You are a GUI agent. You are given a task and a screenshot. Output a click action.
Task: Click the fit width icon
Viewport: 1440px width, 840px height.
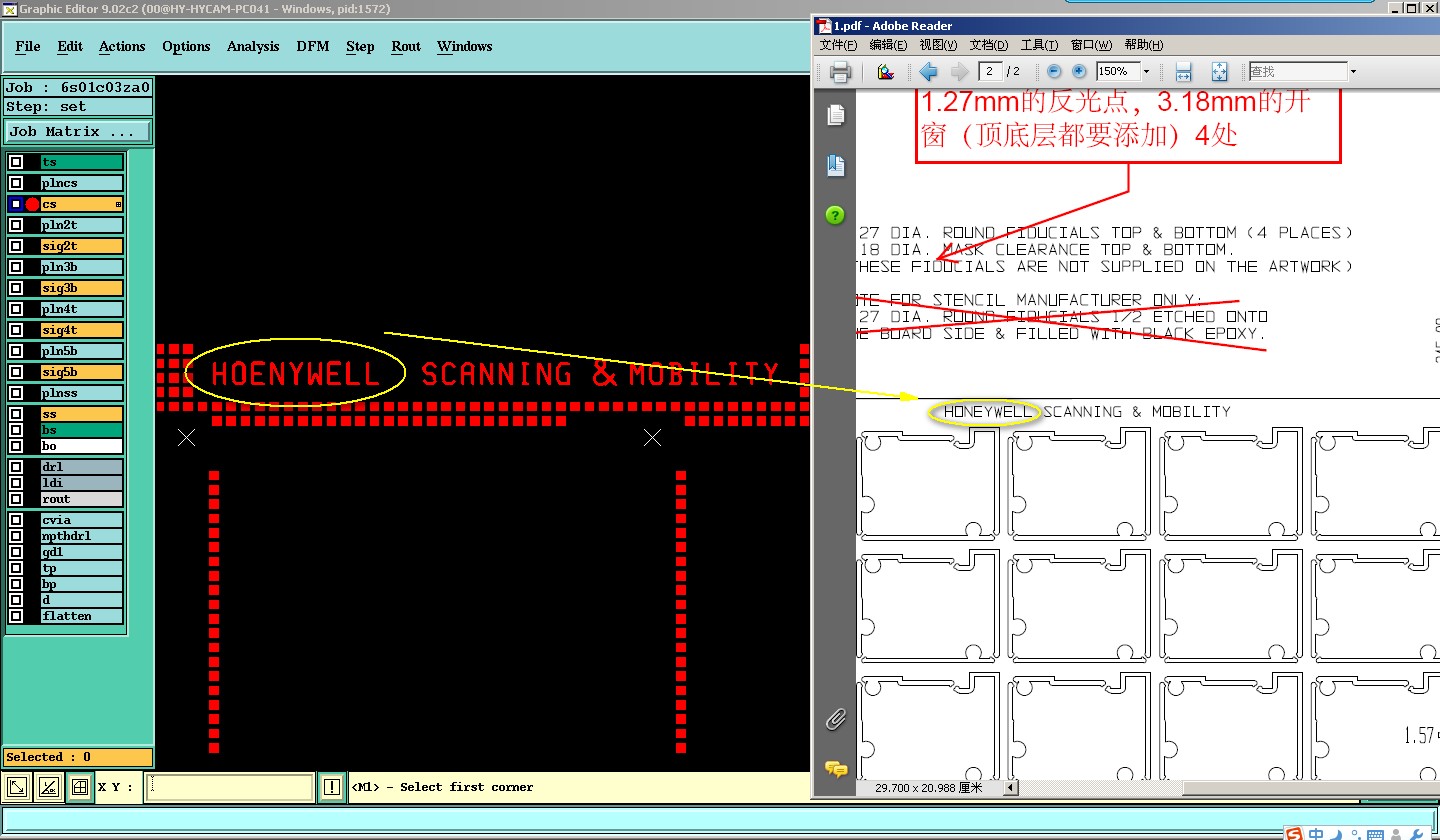1183,72
